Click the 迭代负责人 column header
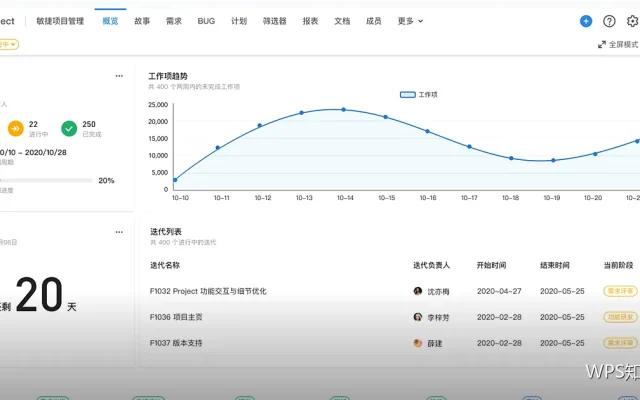The image size is (640, 400). click(x=431, y=265)
